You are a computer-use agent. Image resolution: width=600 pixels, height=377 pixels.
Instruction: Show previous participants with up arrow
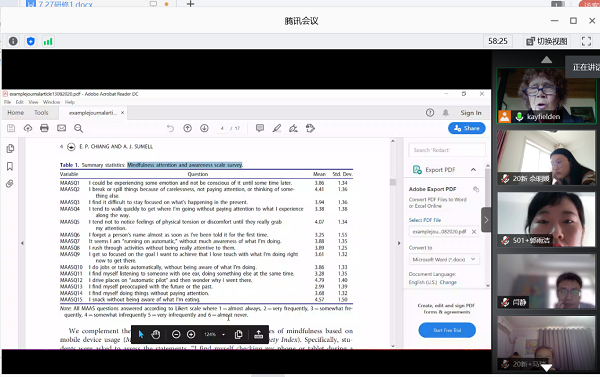tap(546, 59)
